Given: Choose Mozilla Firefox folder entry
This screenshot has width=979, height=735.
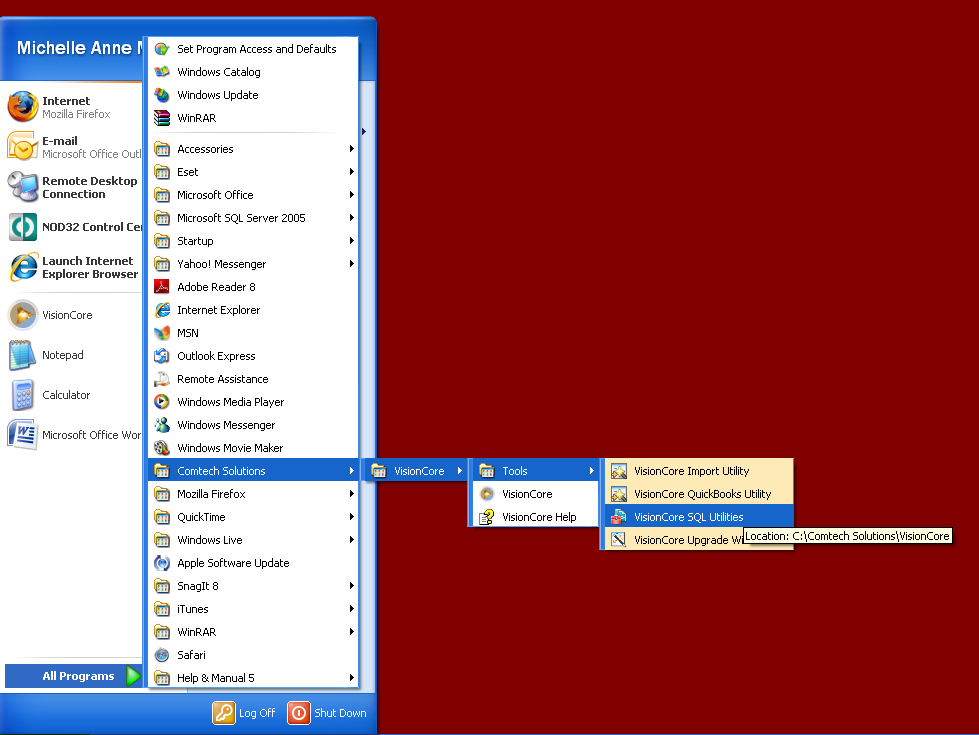Looking at the screenshot, I should coord(253,494).
